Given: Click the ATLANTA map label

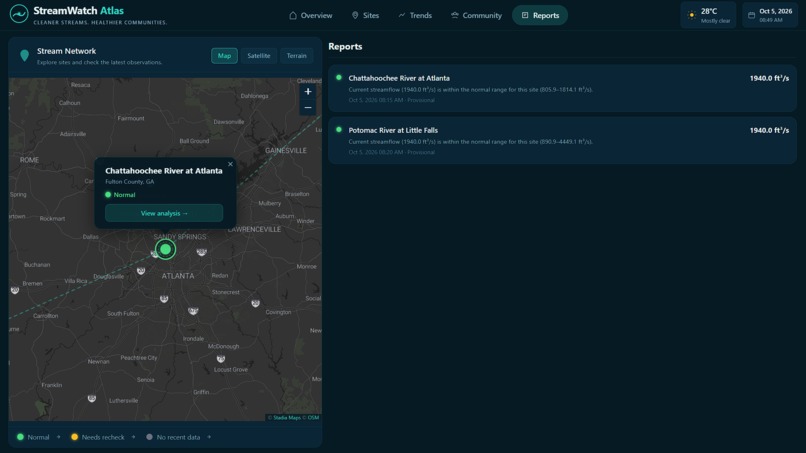Looking at the screenshot, I should click(178, 276).
